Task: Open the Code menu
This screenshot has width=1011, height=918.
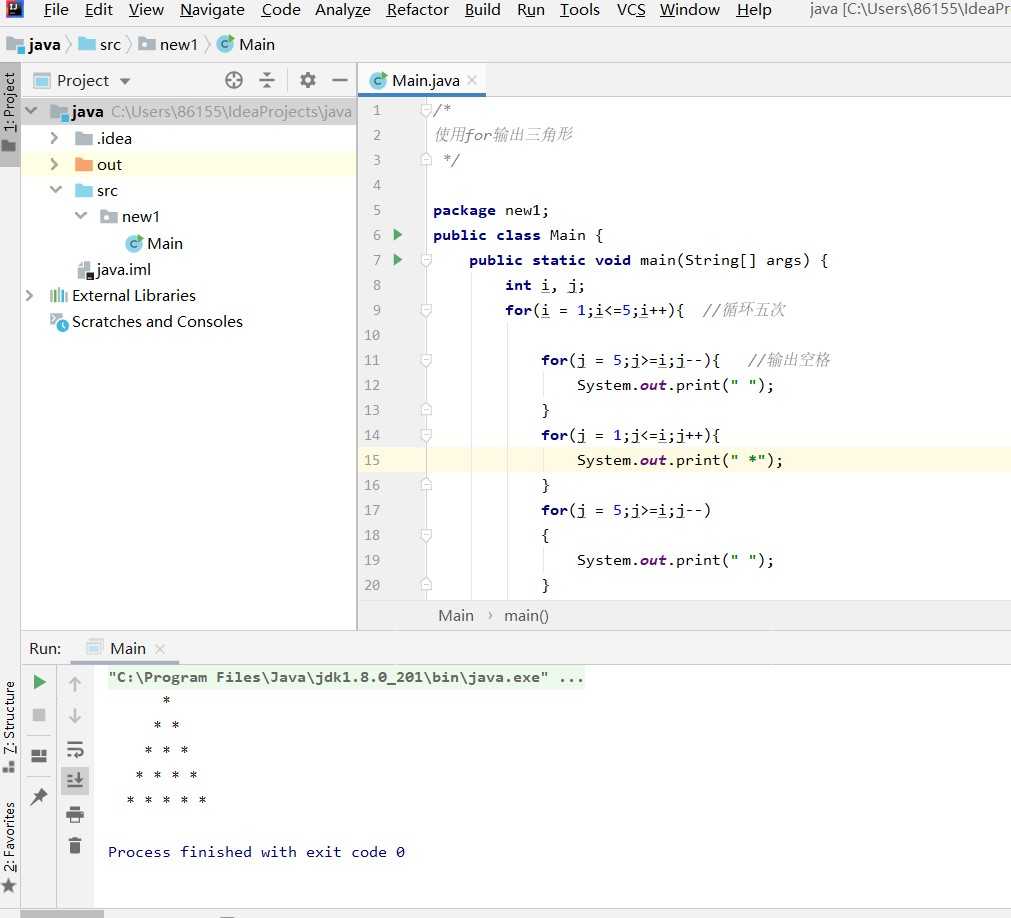Action: pyautogui.click(x=280, y=10)
